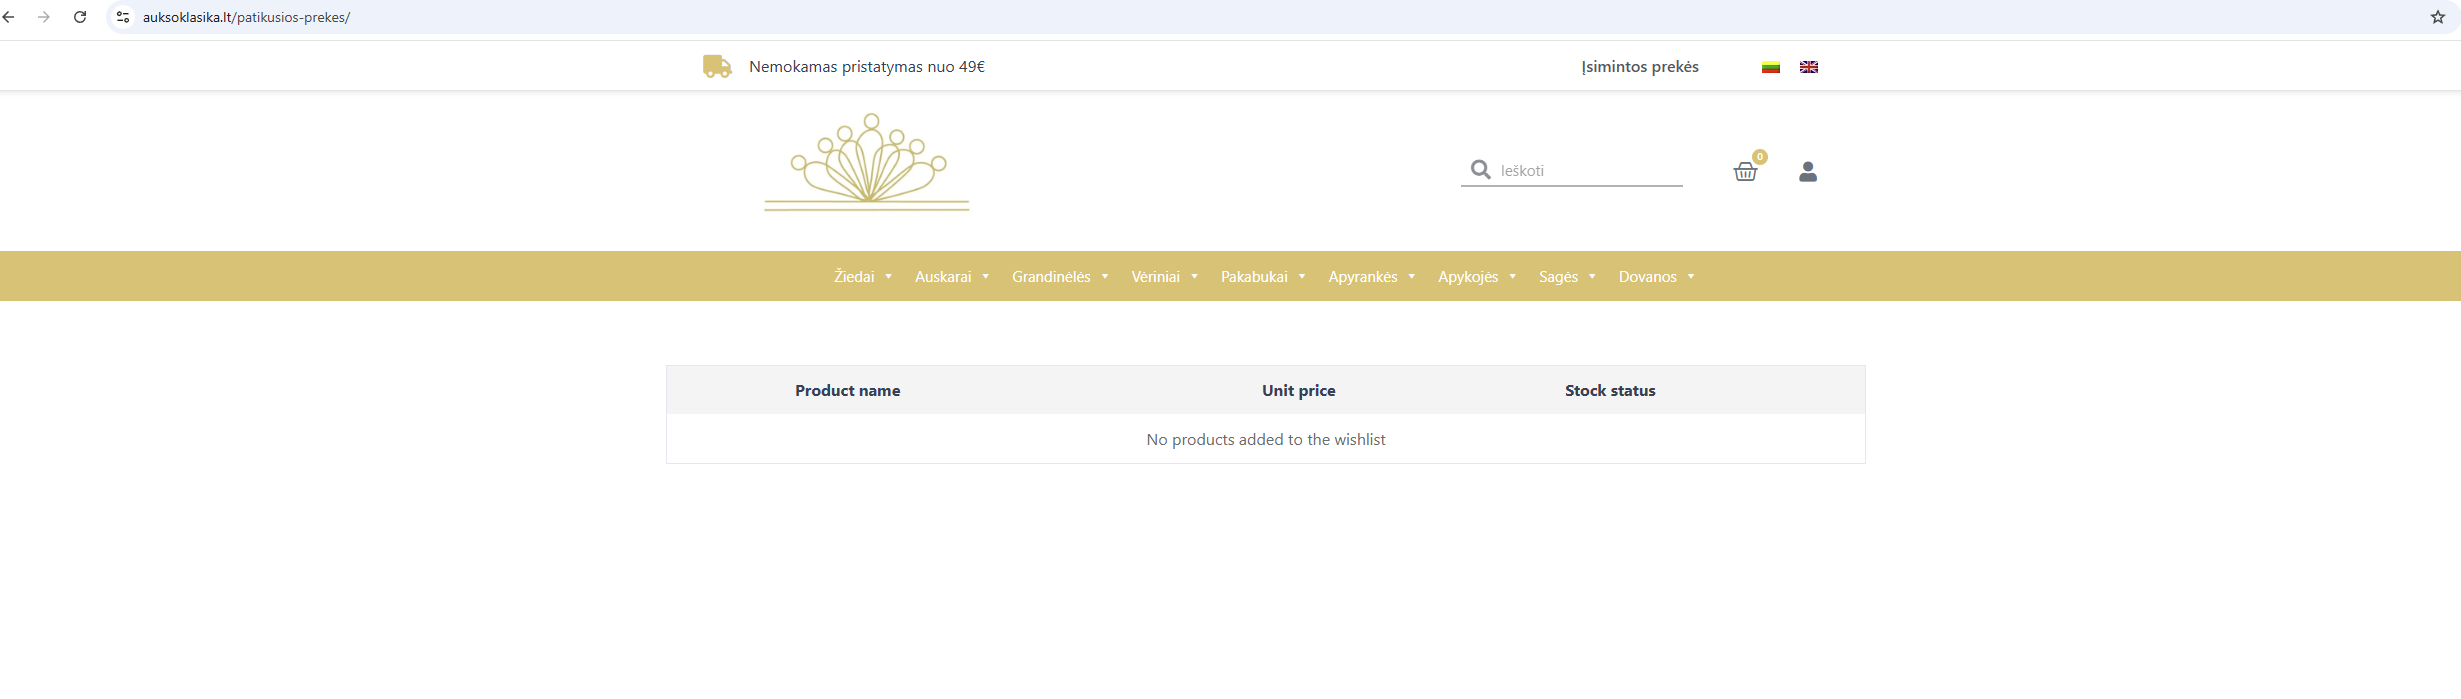Switch to Lithuanian language flag
Screen dimensions: 2461x699
pos(1770,67)
